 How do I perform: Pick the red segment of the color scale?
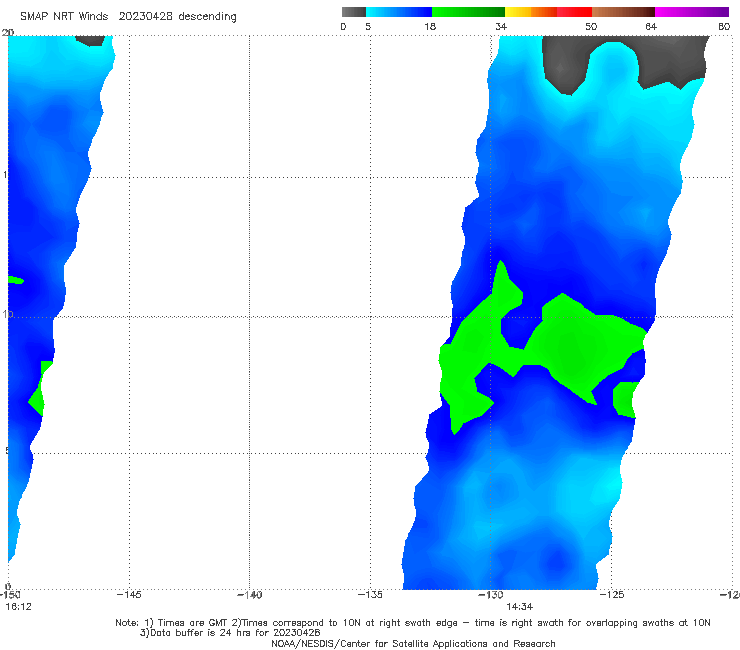(574, 12)
